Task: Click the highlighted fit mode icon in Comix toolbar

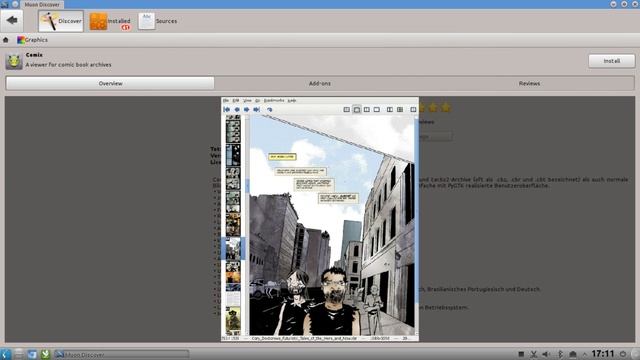Action: [x=357, y=109]
